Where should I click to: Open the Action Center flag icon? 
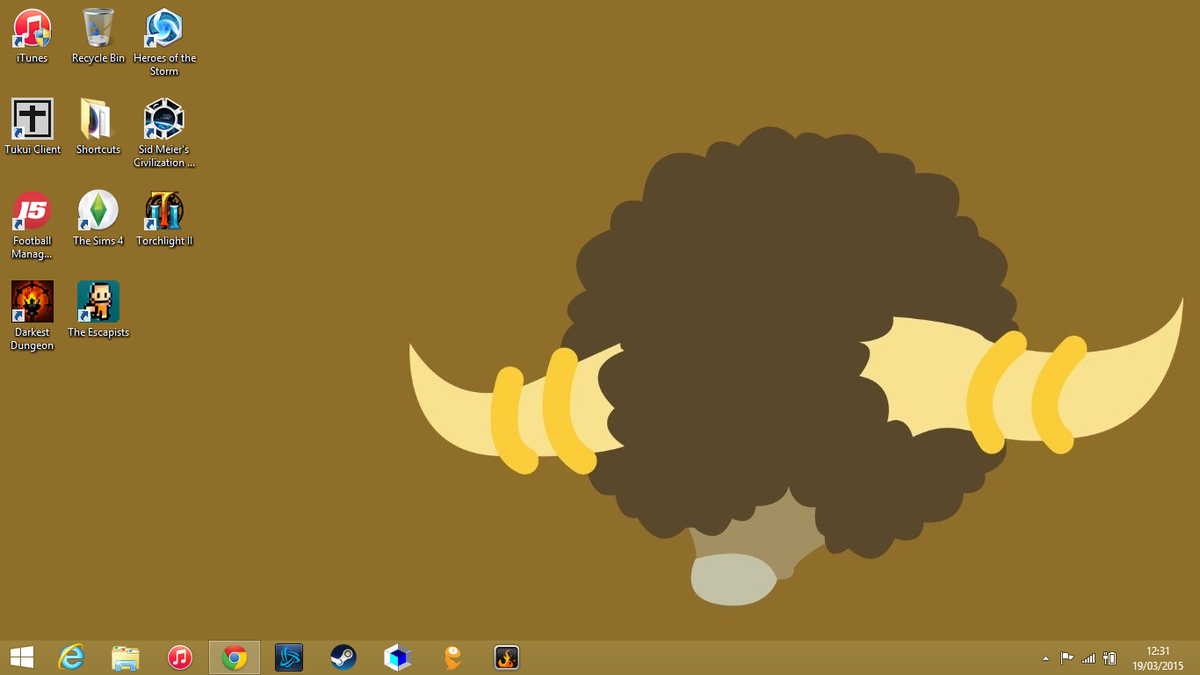point(1067,658)
